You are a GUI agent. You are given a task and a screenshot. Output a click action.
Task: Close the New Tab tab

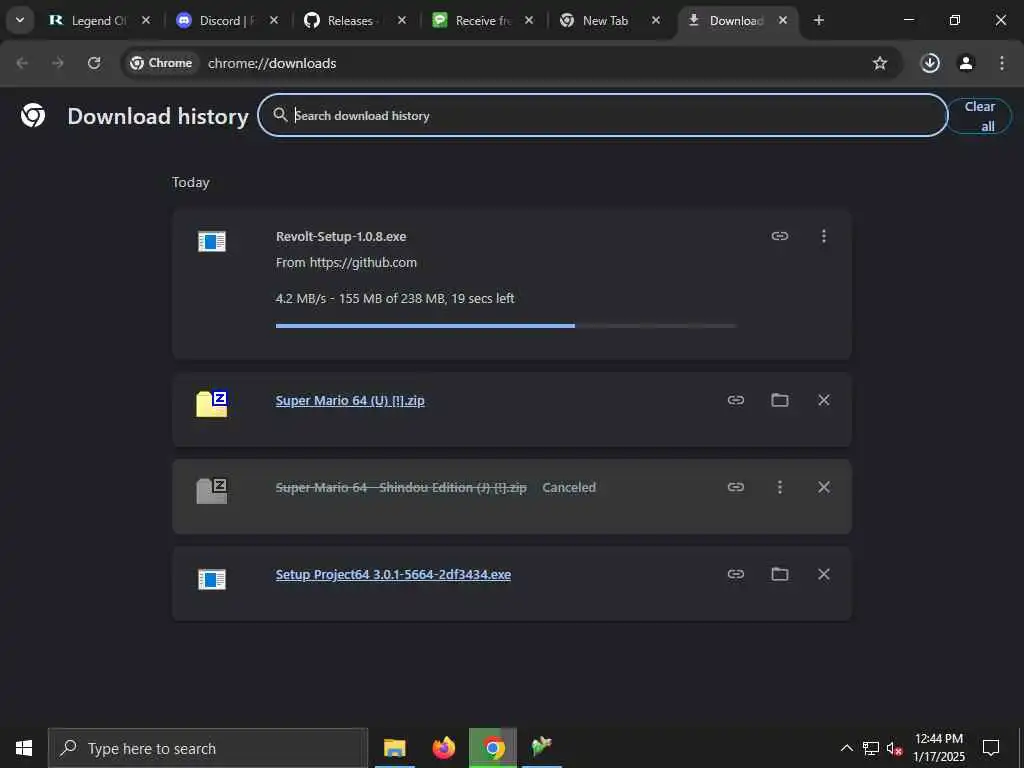pyautogui.click(x=656, y=20)
